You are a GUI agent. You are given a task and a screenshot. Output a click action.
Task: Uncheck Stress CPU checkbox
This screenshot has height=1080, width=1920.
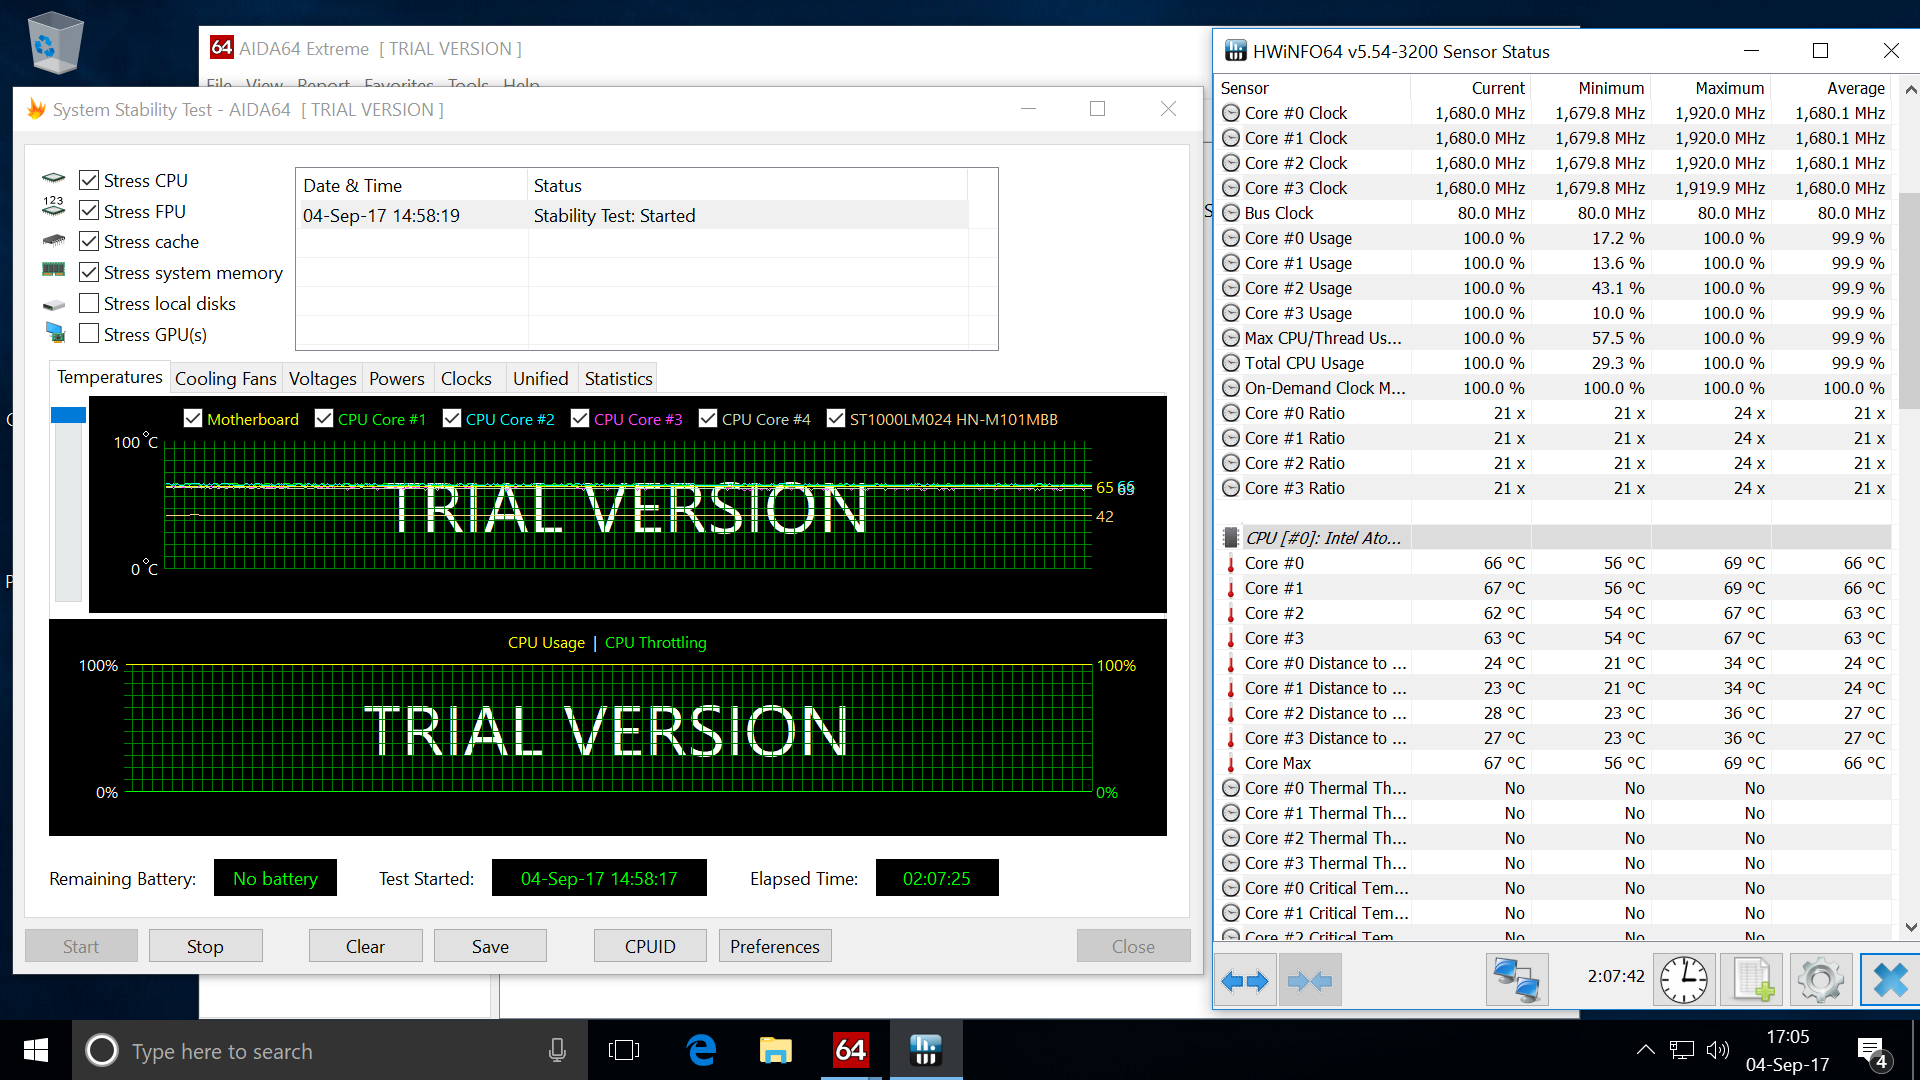[89, 180]
